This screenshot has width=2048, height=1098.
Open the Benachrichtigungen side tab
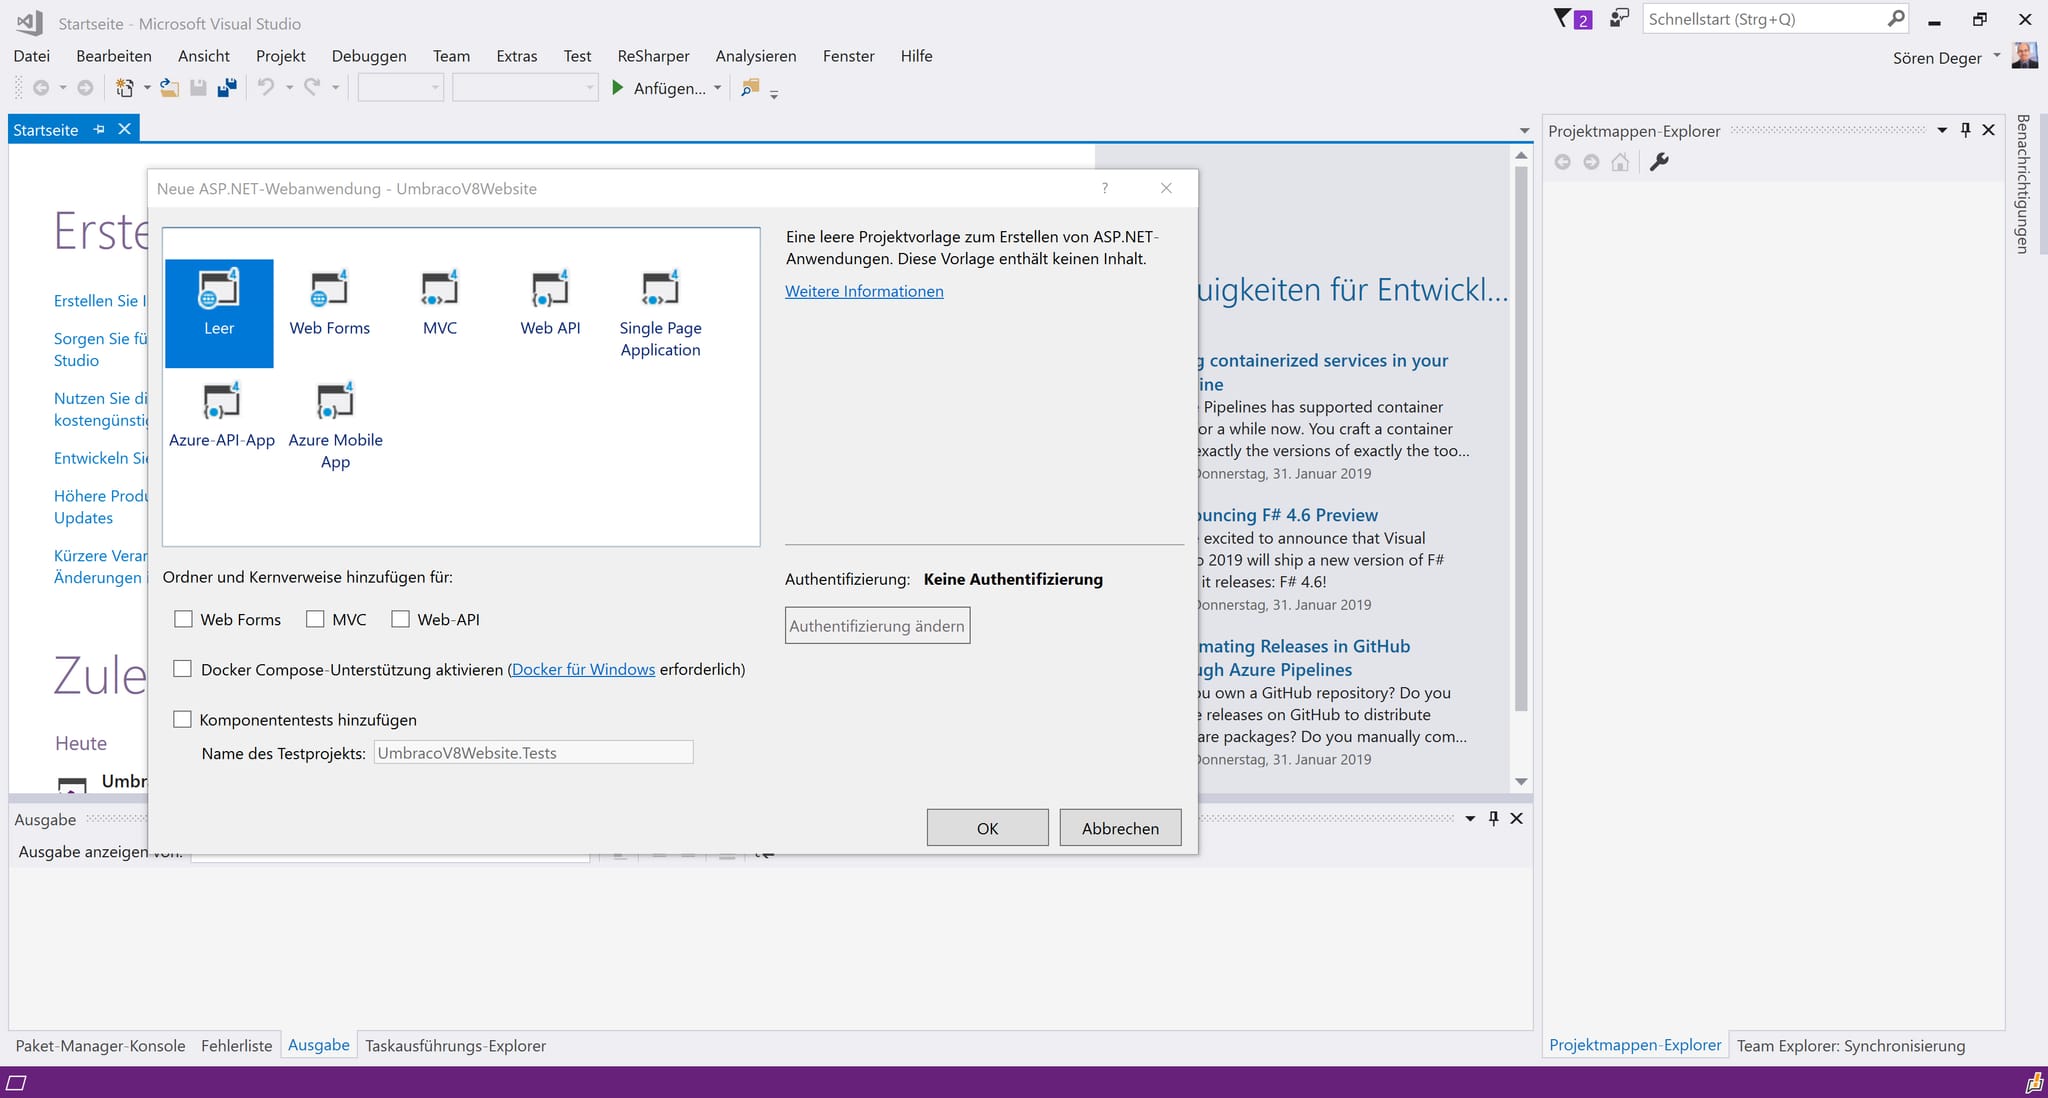point(2022,183)
